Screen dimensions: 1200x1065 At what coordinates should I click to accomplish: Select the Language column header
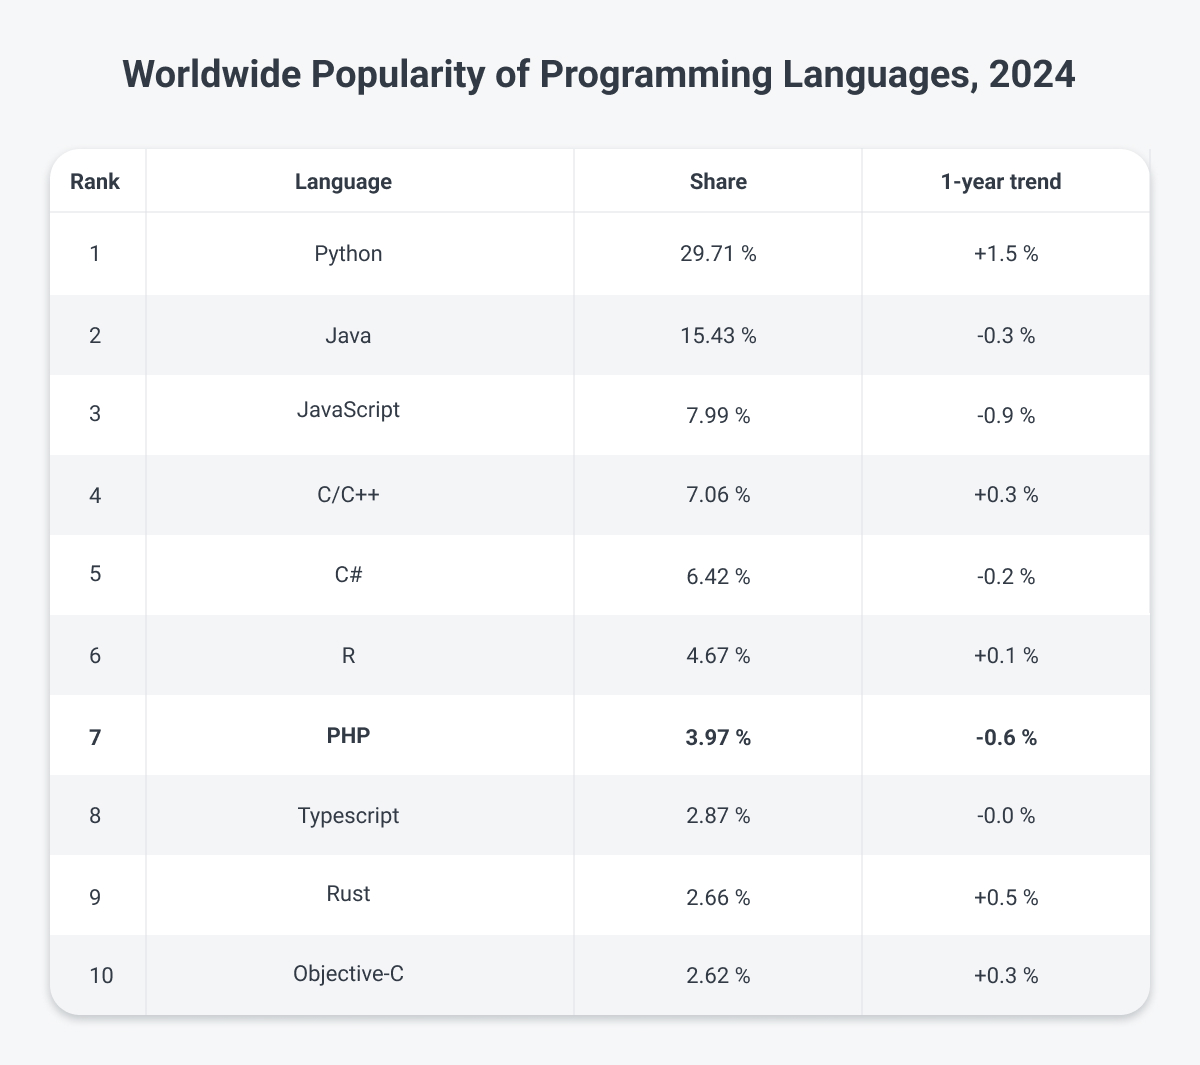click(x=343, y=181)
